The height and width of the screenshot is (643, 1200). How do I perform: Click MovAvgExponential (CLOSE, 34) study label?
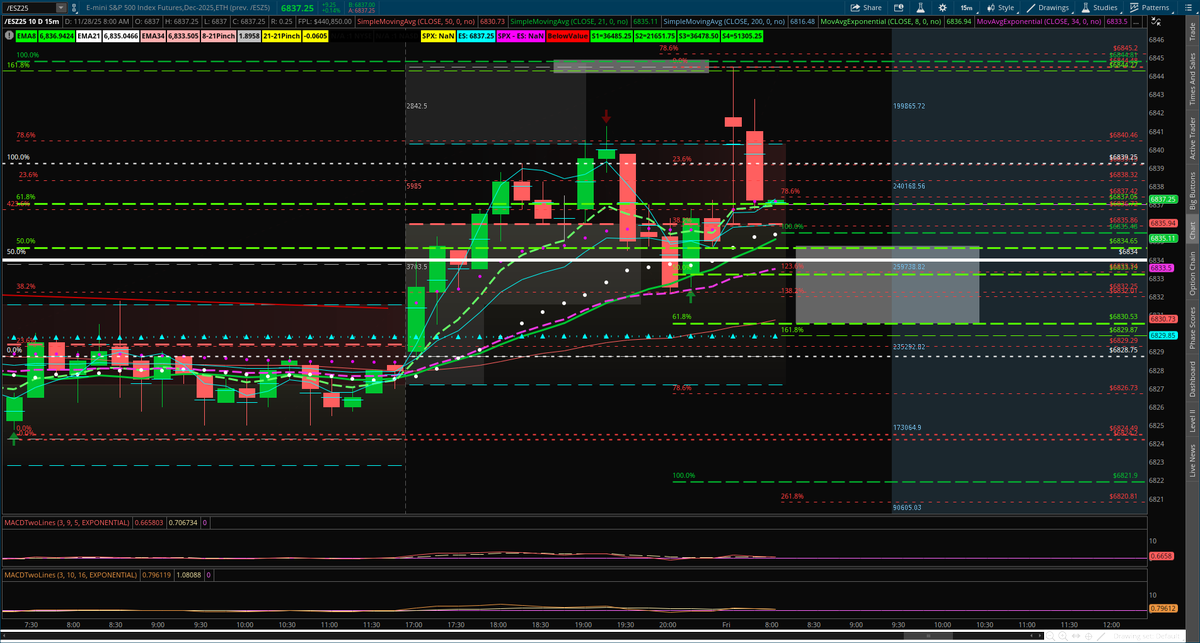[x=1038, y=21]
